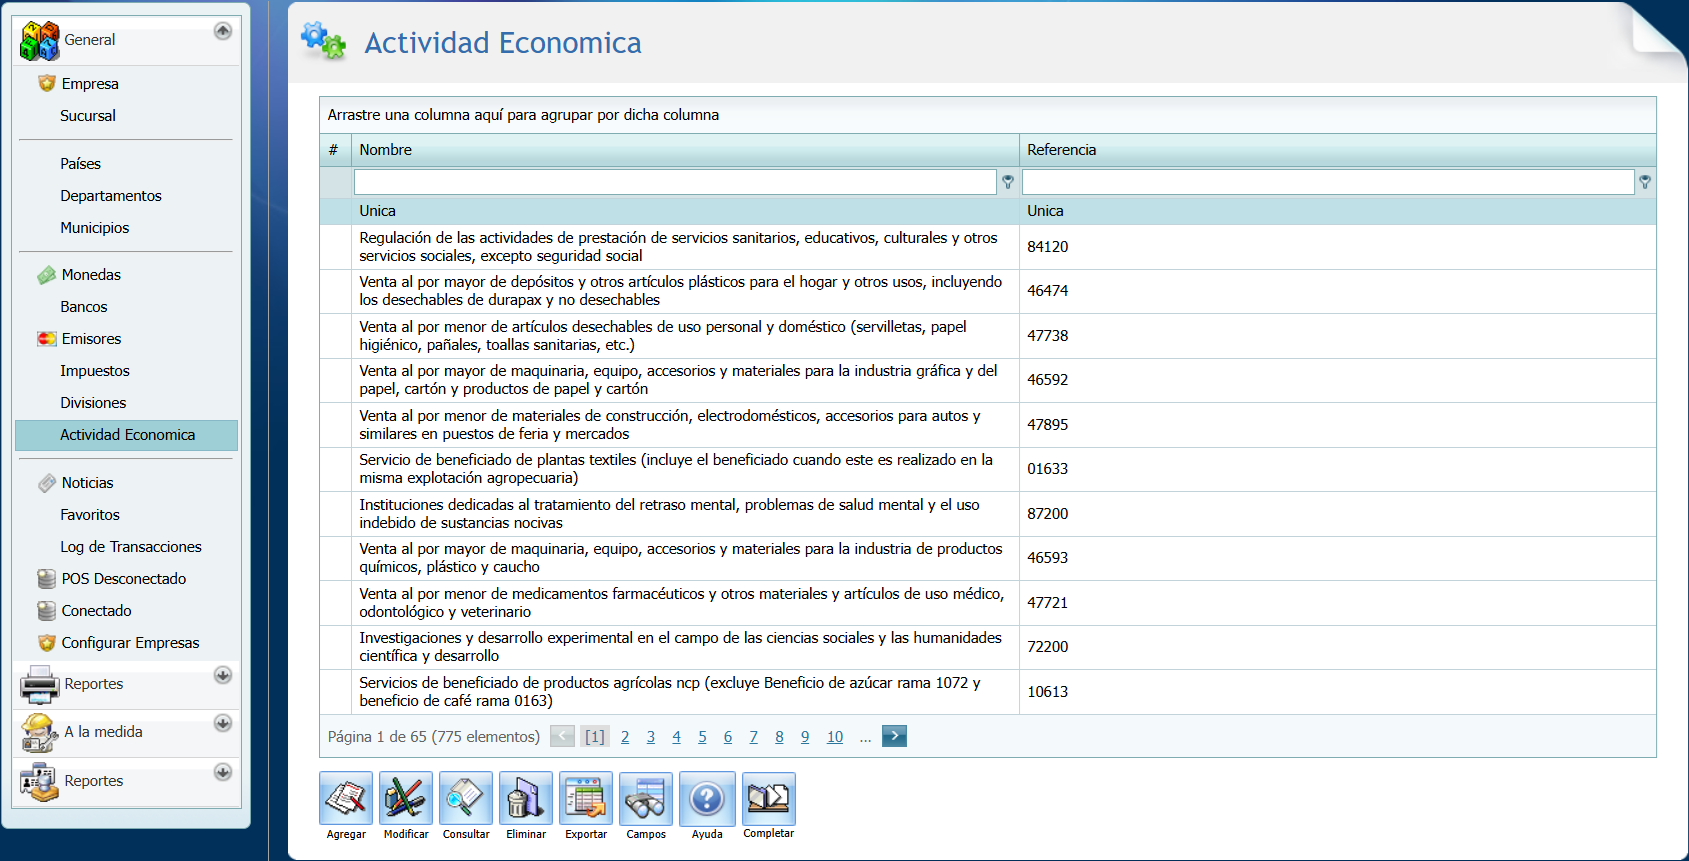Image resolution: width=1689 pixels, height=861 pixels.
Task: Select row with reference 47721
Action: point(988,603)
